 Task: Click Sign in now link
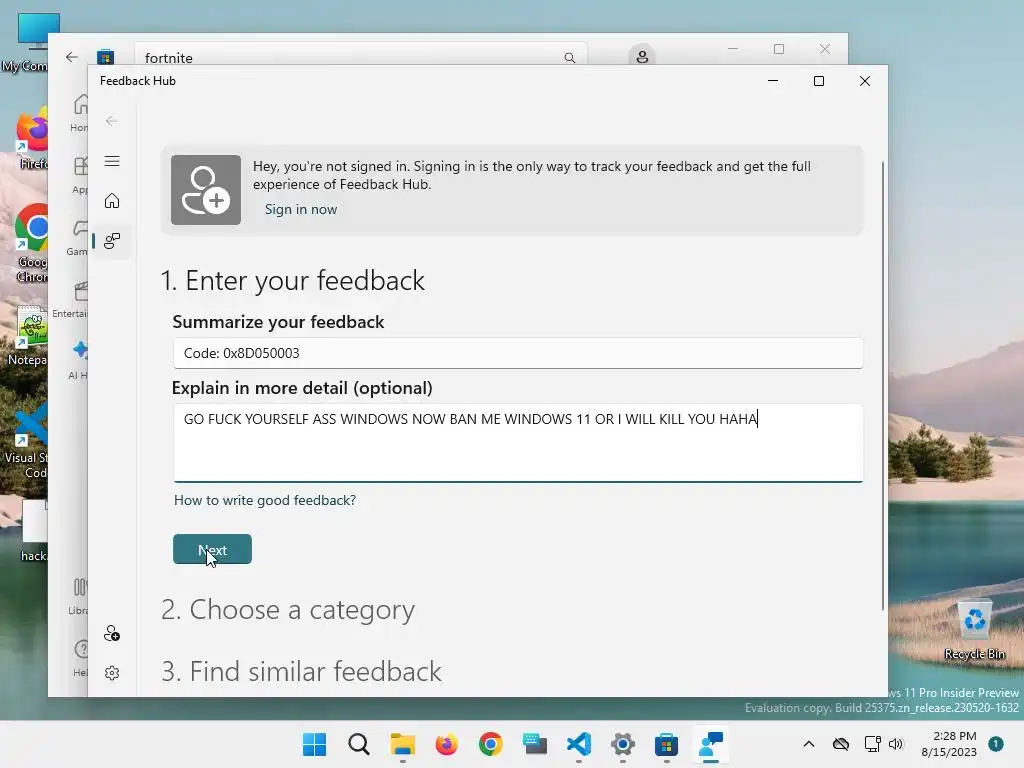click(x=300, y=210)
